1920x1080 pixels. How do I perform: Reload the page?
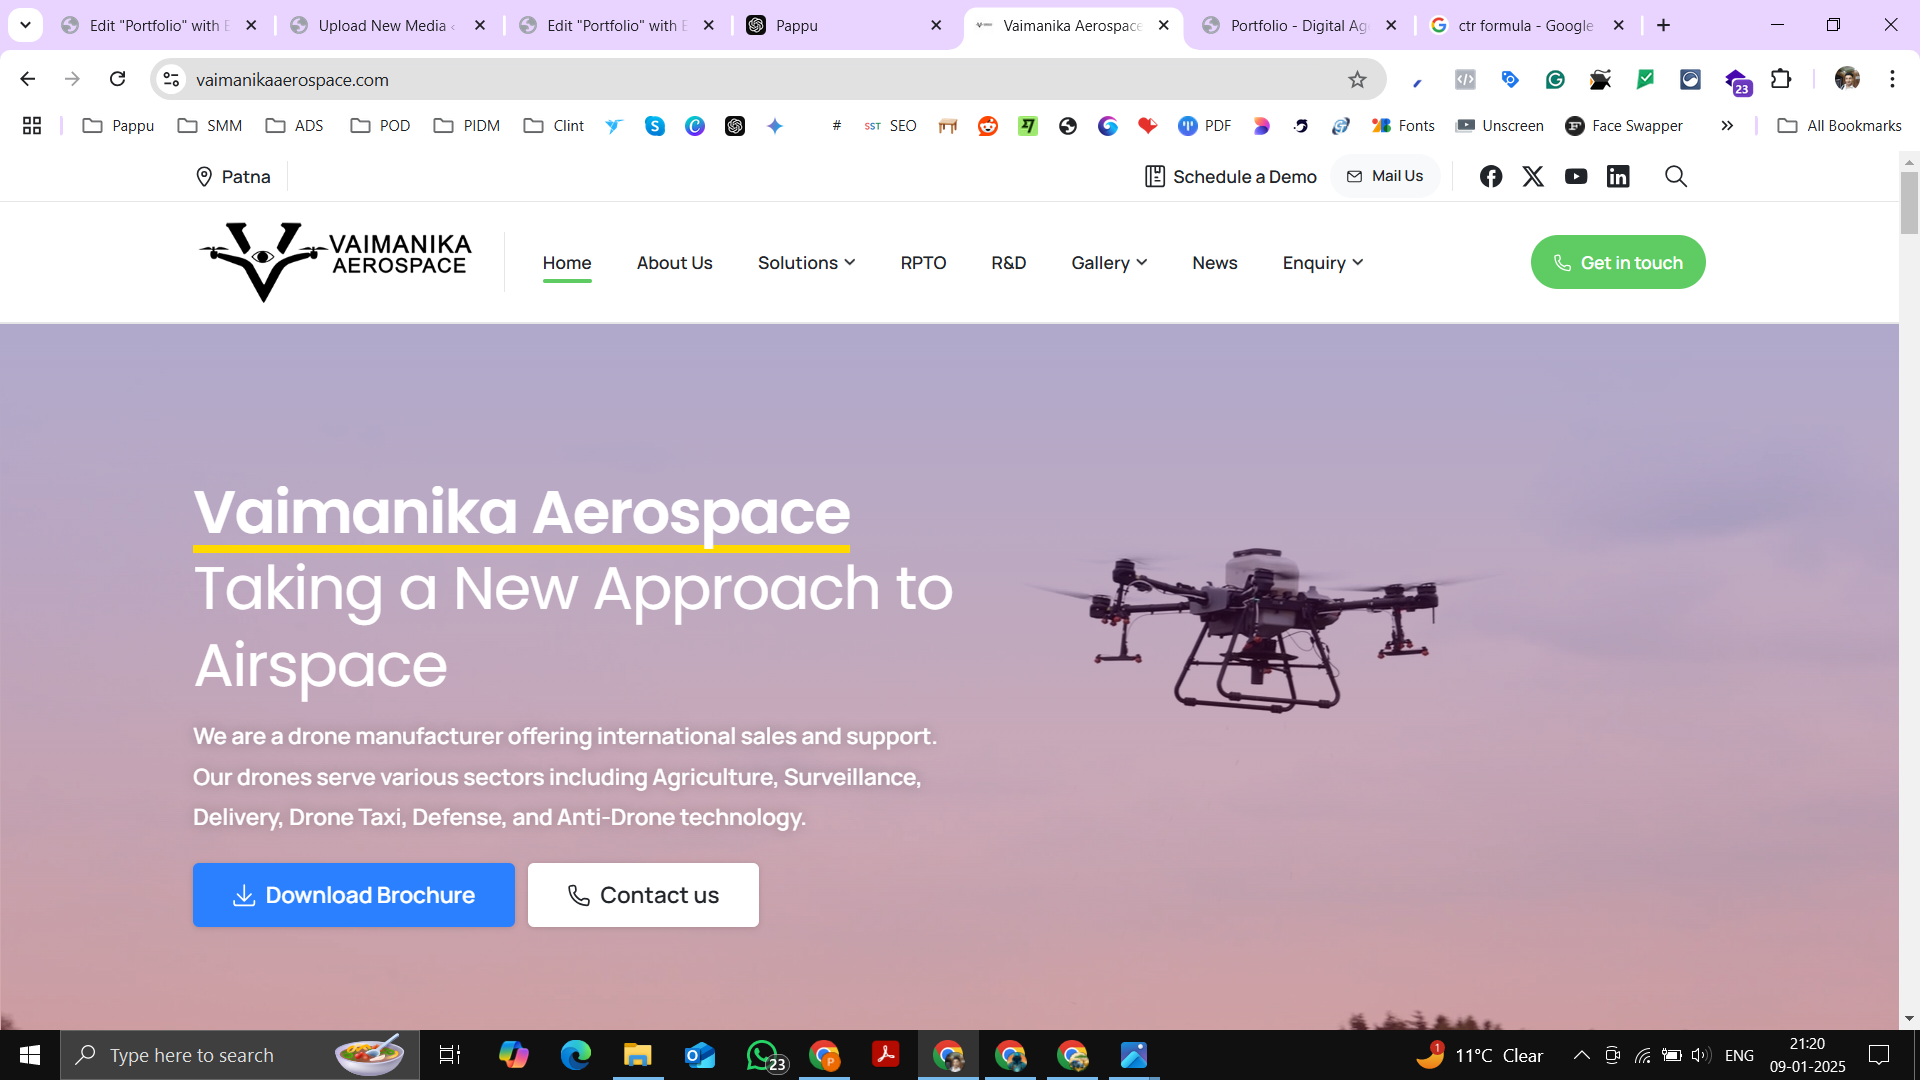click(117, 79)
